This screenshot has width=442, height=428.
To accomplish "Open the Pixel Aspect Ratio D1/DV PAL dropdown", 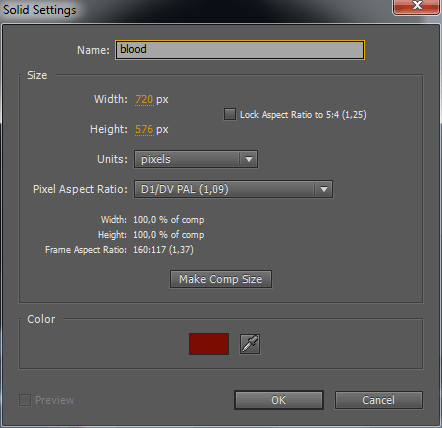I will pyautogui.click(x=233, y=189).
